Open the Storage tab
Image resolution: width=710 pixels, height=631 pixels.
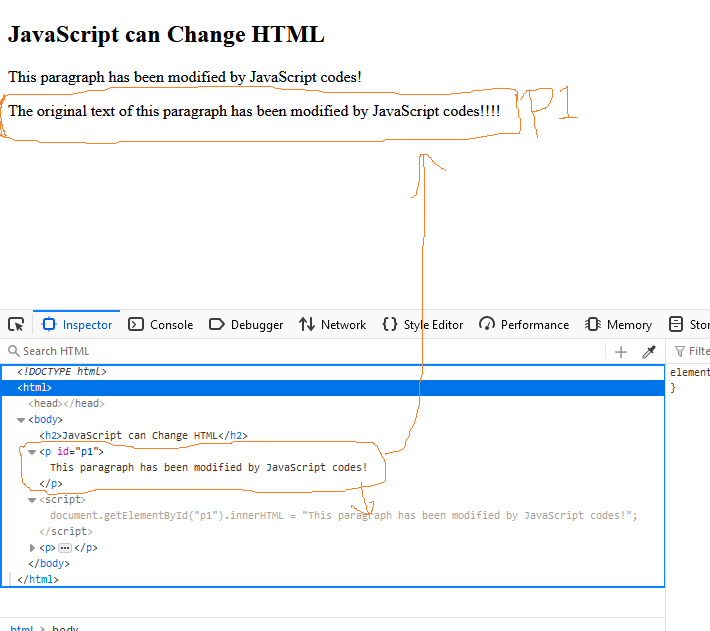point(689,325)
